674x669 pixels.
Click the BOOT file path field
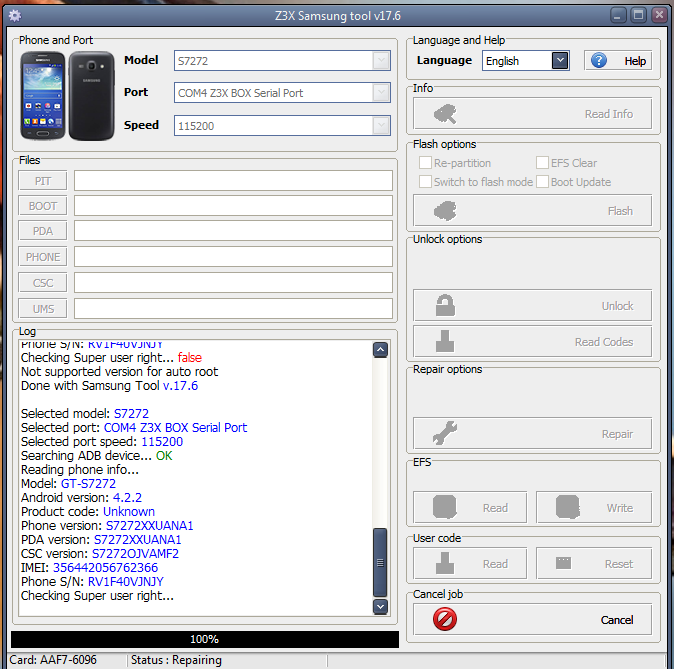233,206
